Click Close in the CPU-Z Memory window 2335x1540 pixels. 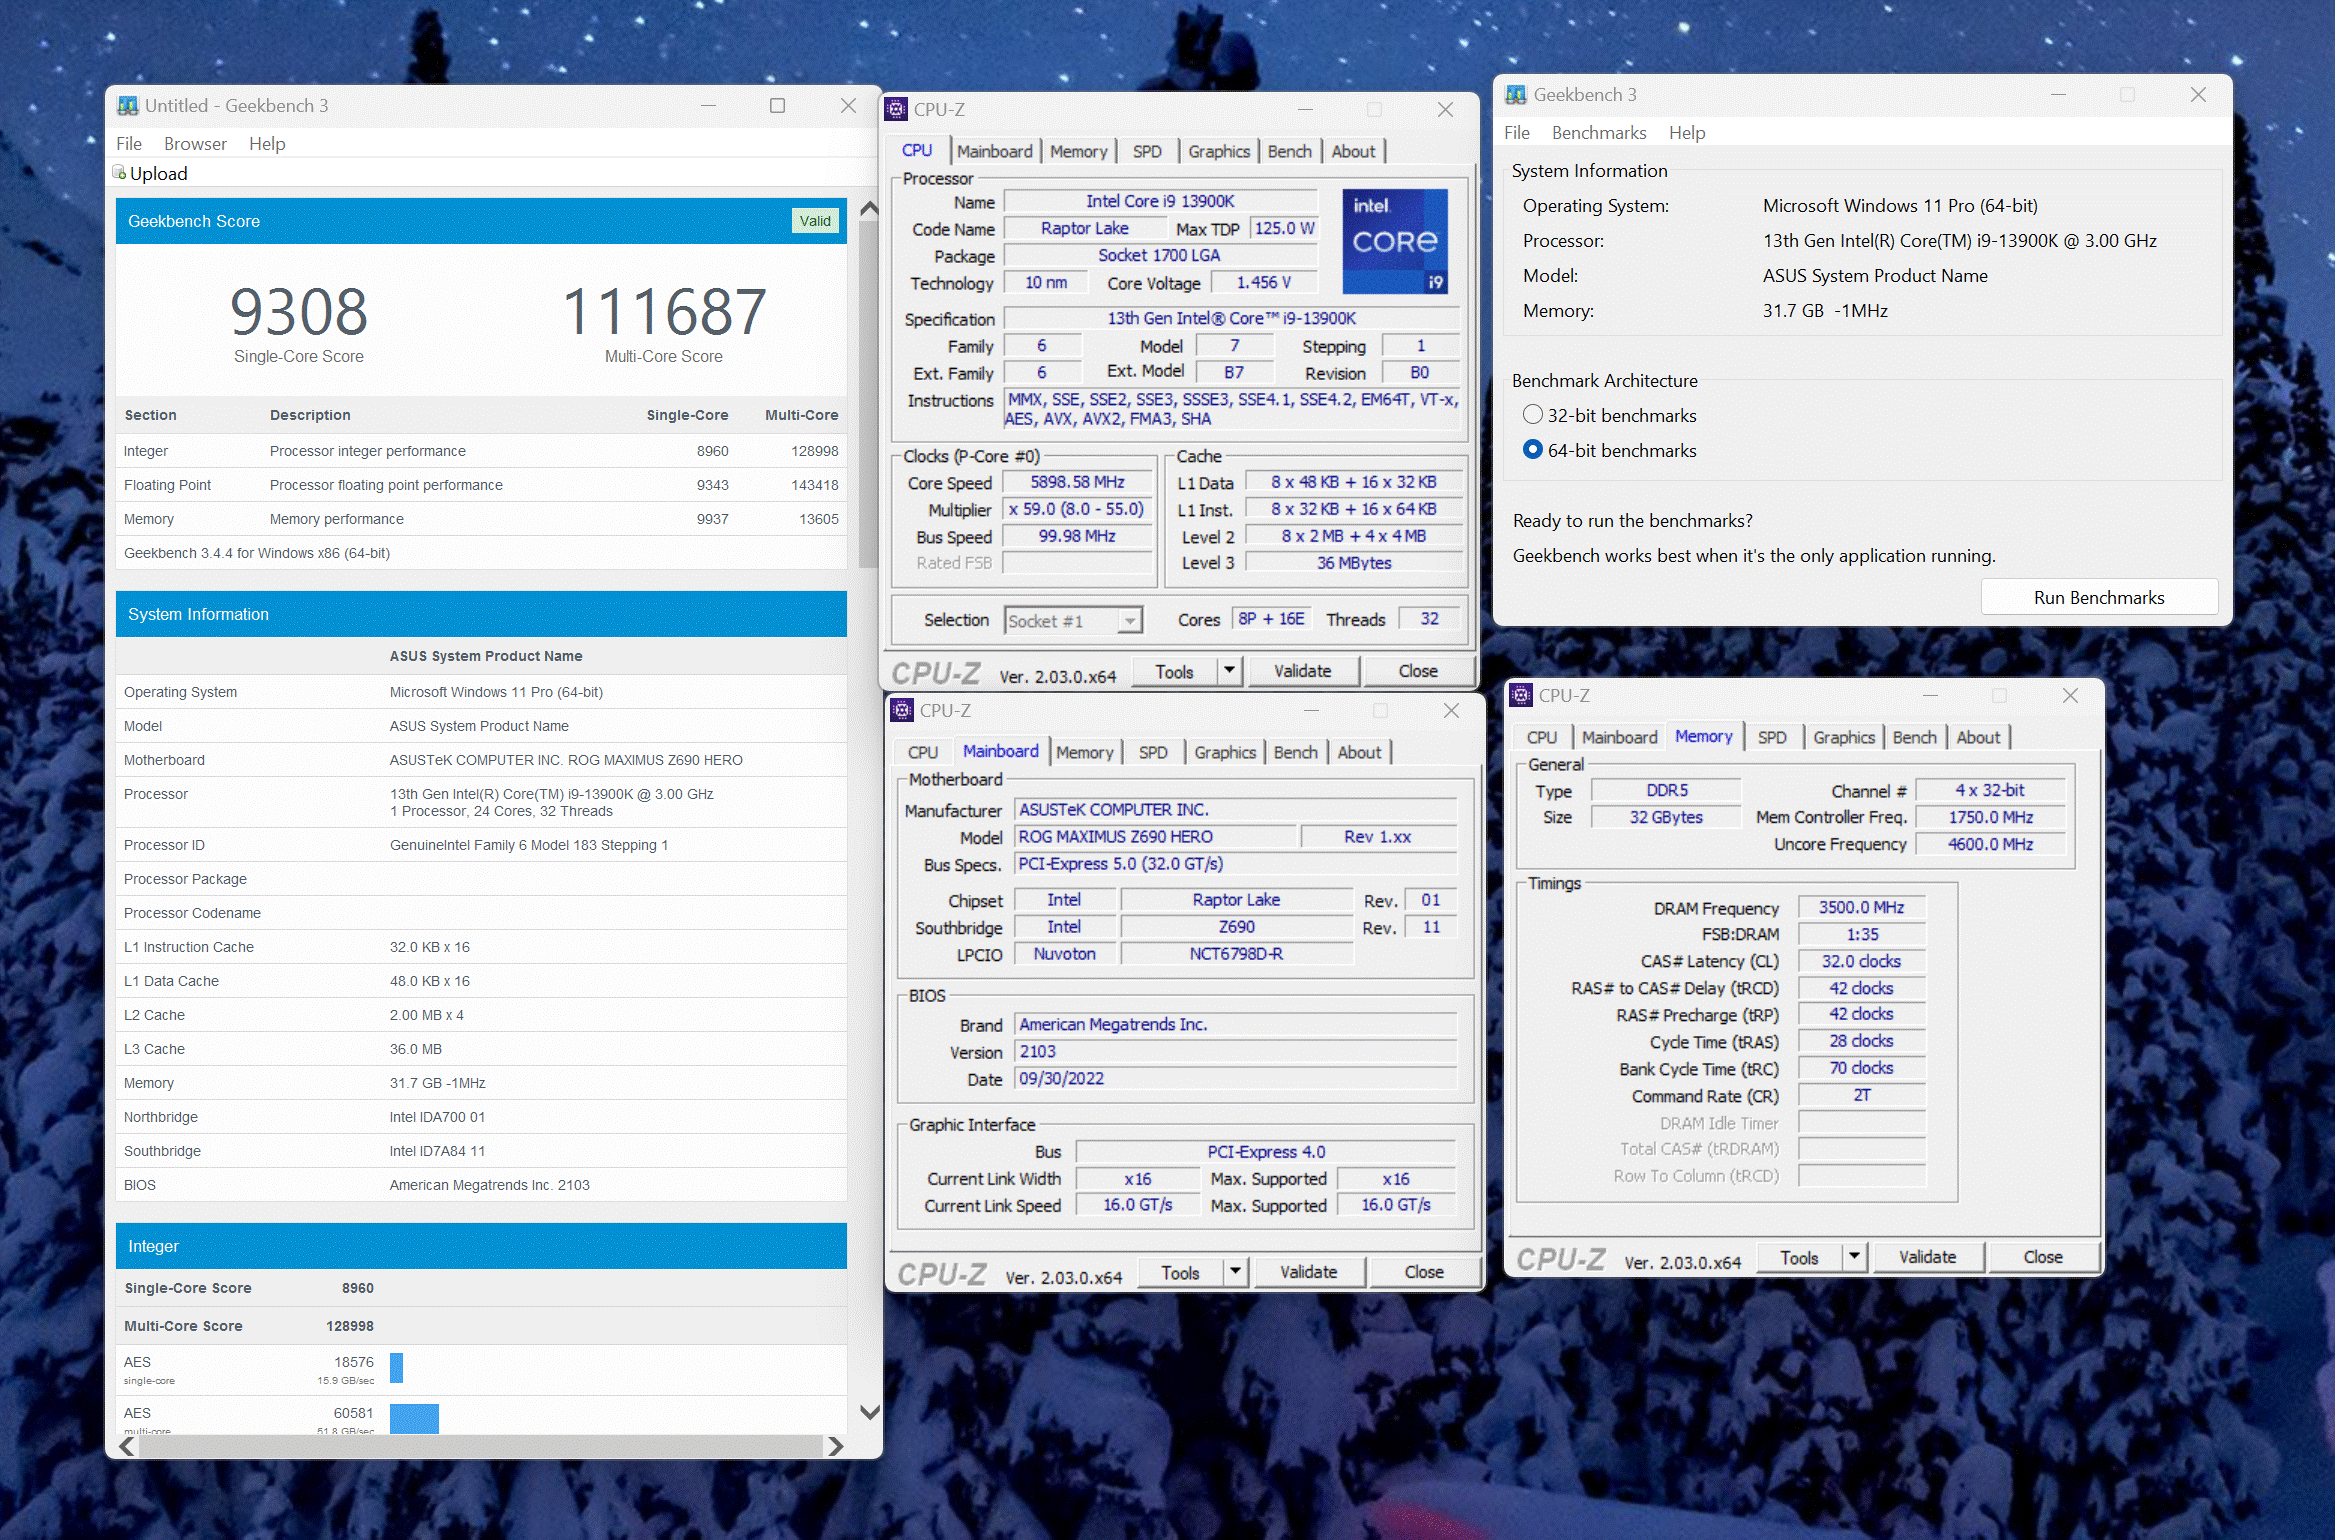[2043, 1257]
